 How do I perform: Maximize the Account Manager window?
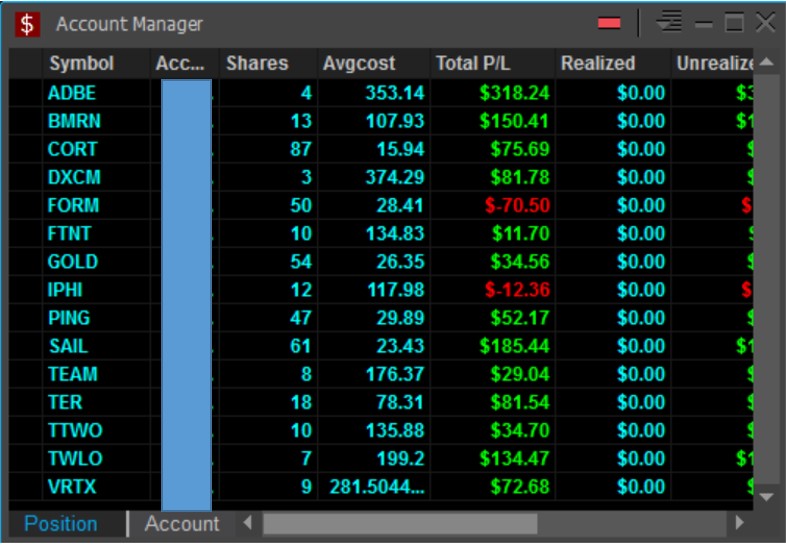734,23
